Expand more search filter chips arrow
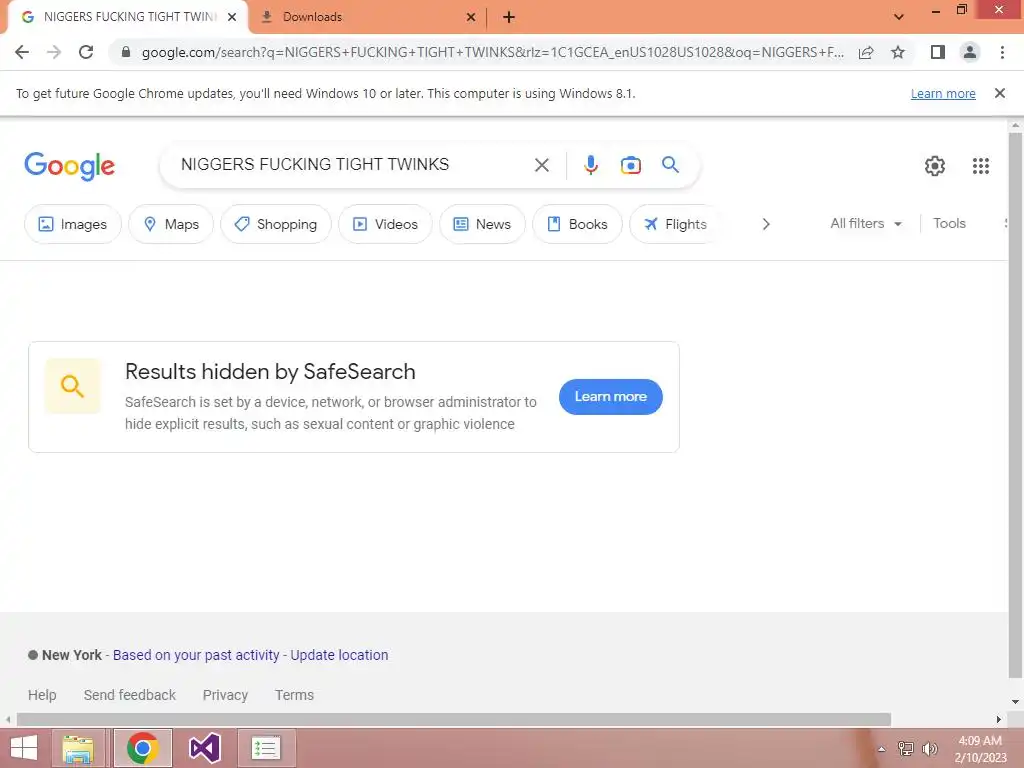 [x=765, y=224]
